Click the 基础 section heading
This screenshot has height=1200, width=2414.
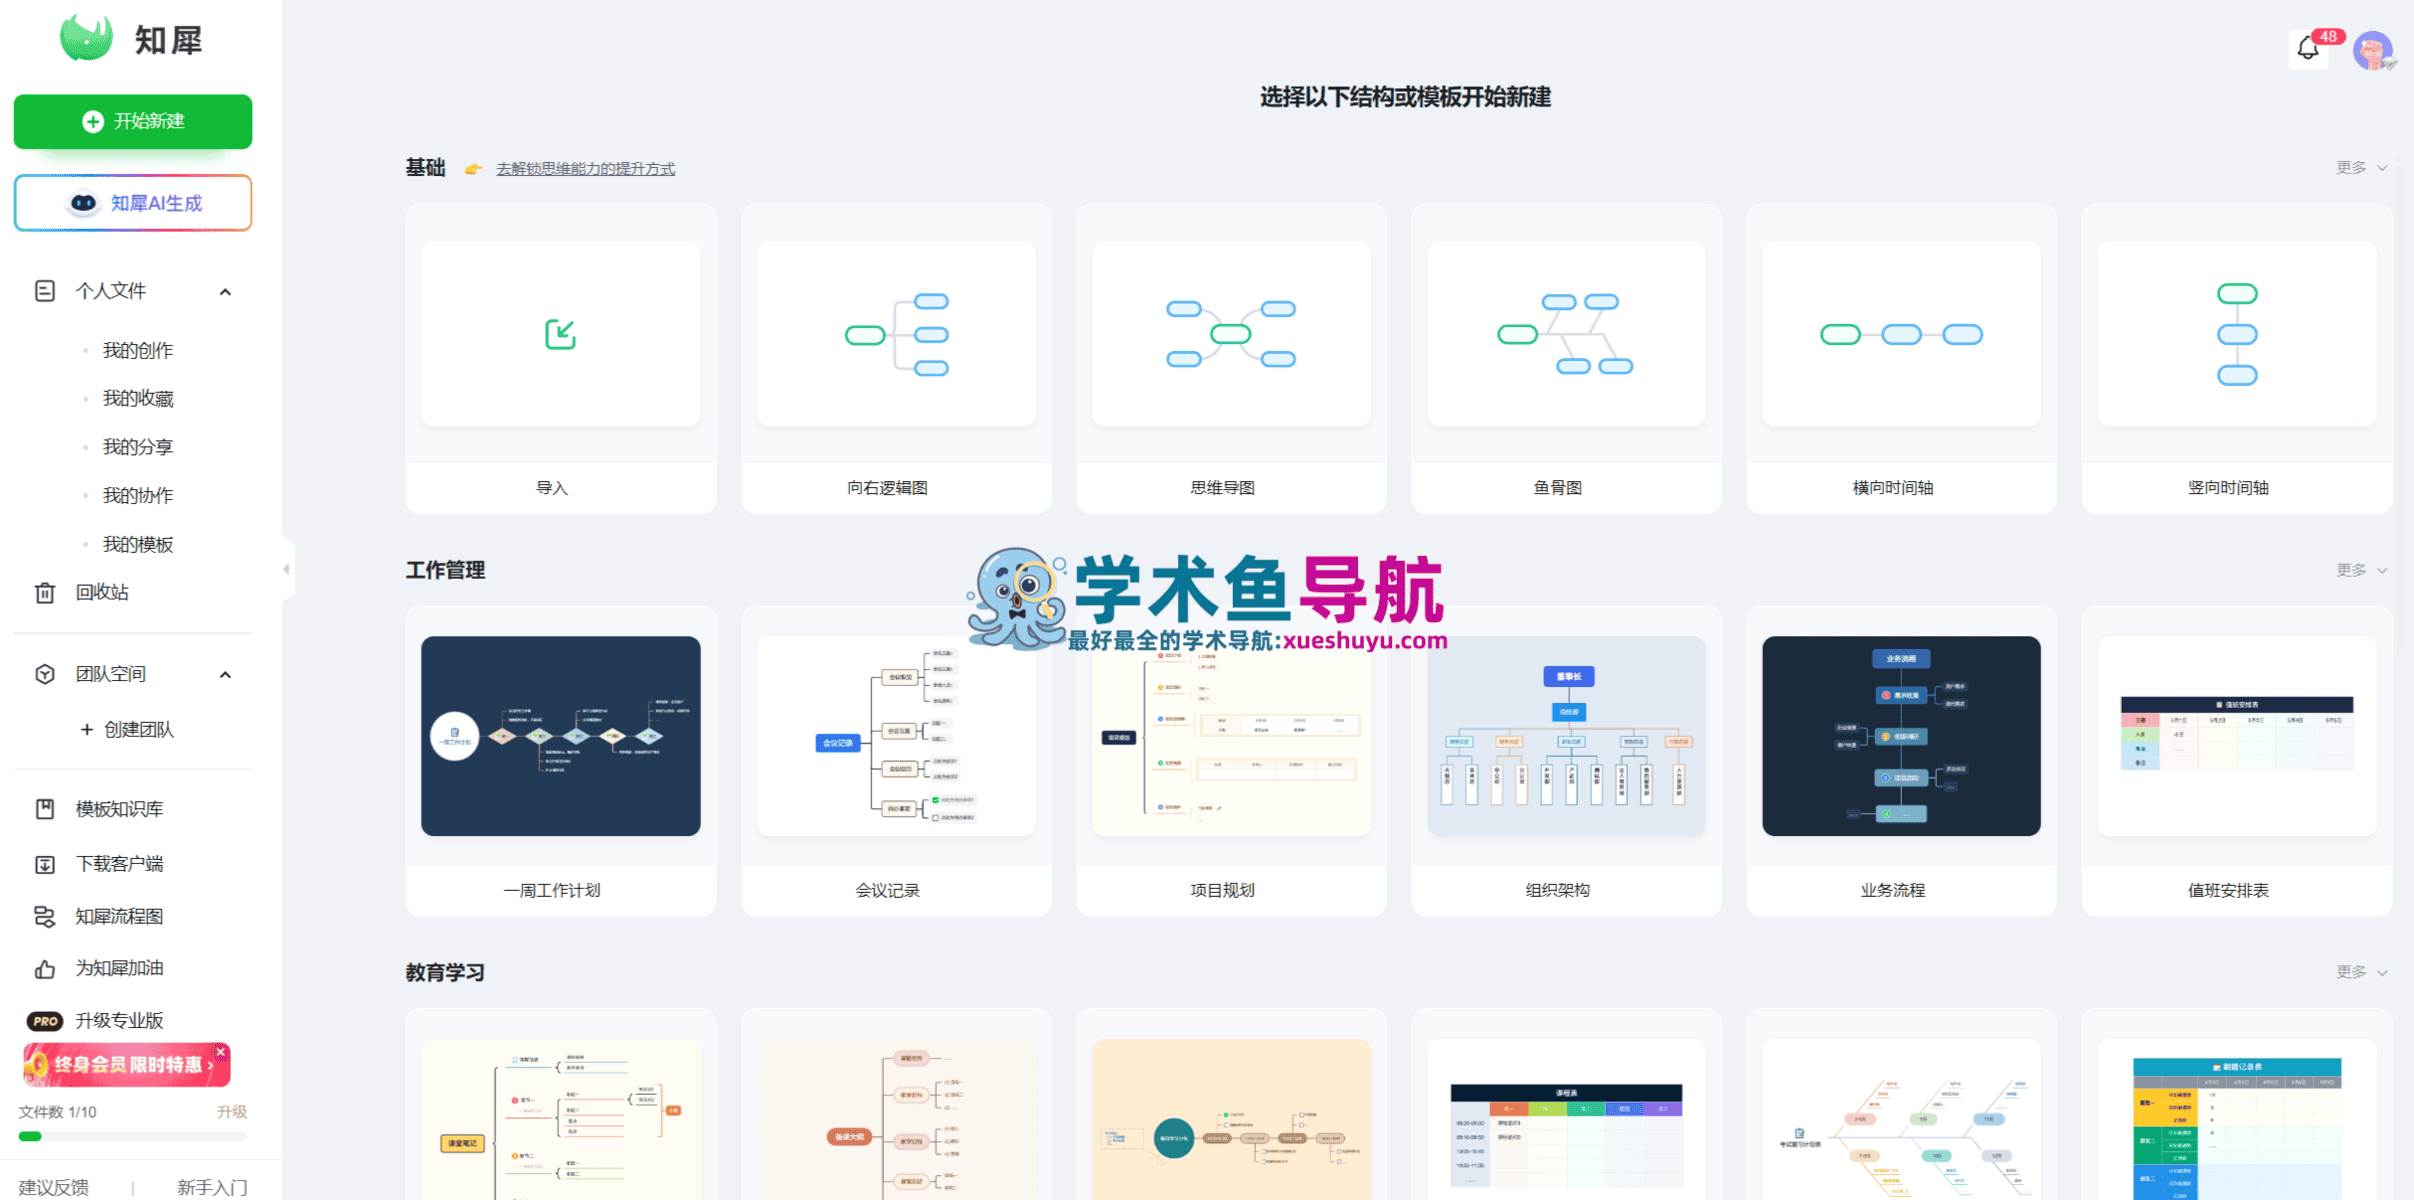coord(425,168)
